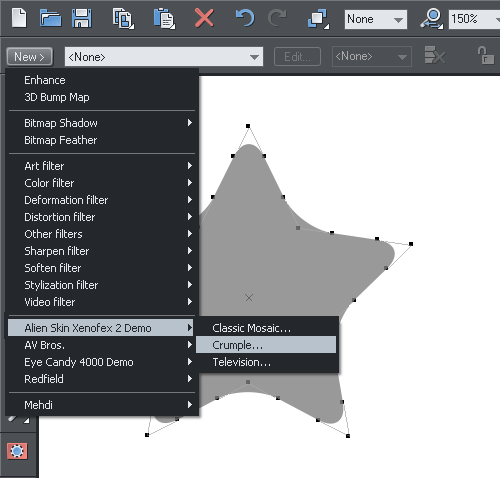This screenshot has height=478, width=500.
Task: Click the top star point handle
Action: 248,126
